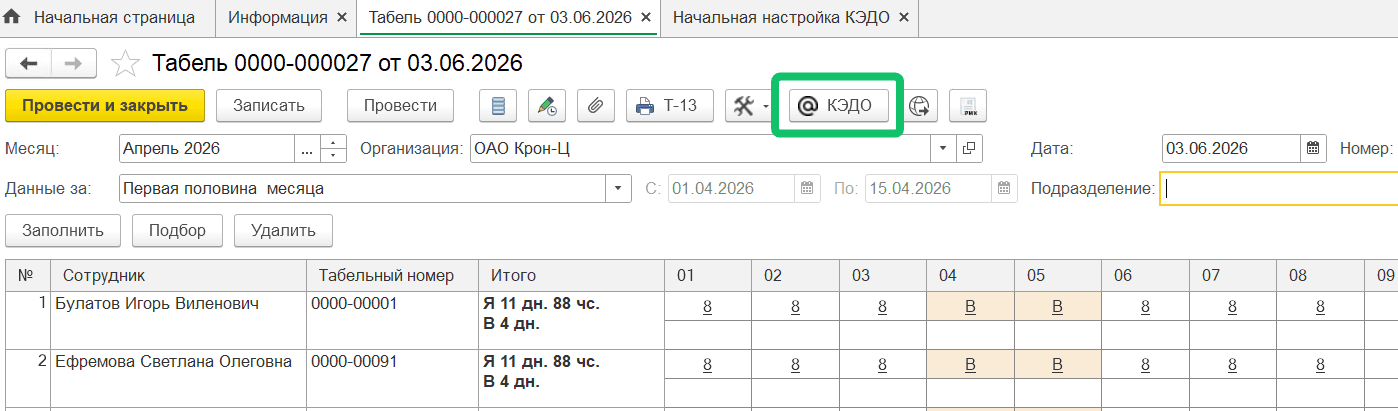This screenshot has width=1398, height=411.
Task: Click Ефремова's day 08 cell with 8
Action: [1320, 365]
